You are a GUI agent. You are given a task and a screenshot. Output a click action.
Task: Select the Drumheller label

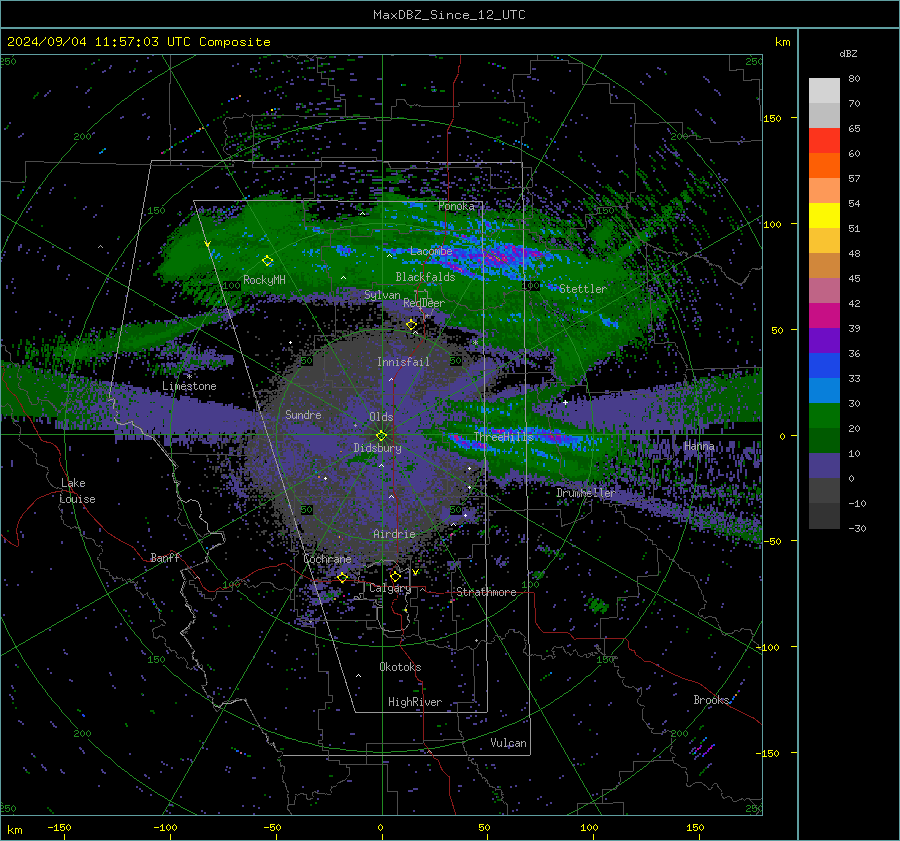(x=585, y=493)
